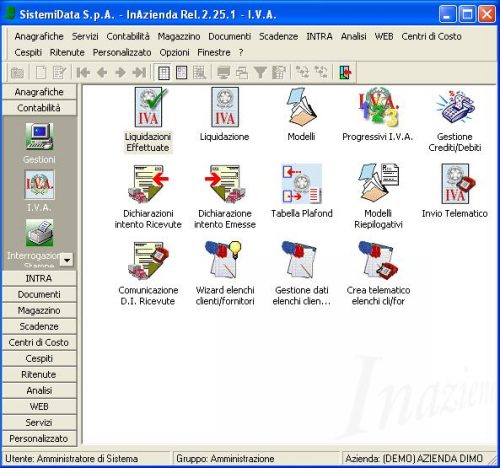Expand the sidebar dropdown arrow button

point(67,260)
